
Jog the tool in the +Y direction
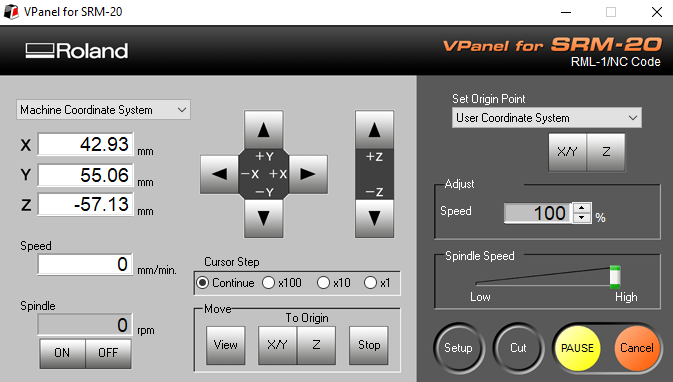(264, 130)
